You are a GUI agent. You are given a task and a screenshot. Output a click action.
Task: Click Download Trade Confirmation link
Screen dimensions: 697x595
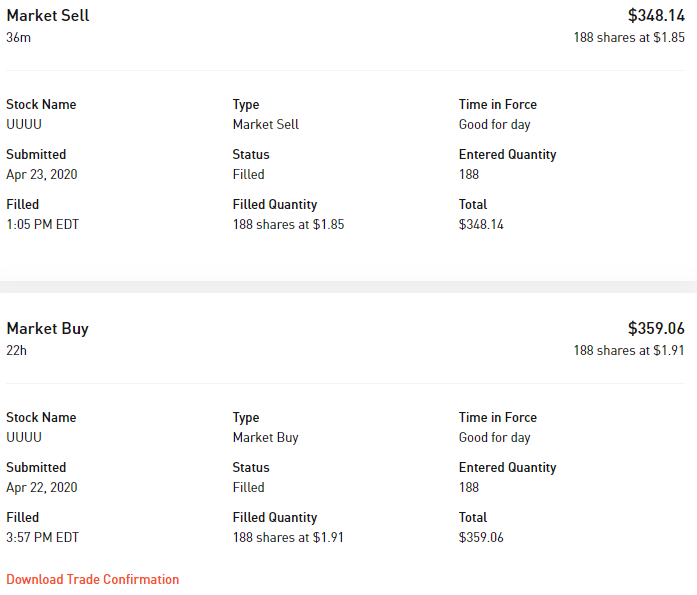pyautogui.click(x=93, y=580)
